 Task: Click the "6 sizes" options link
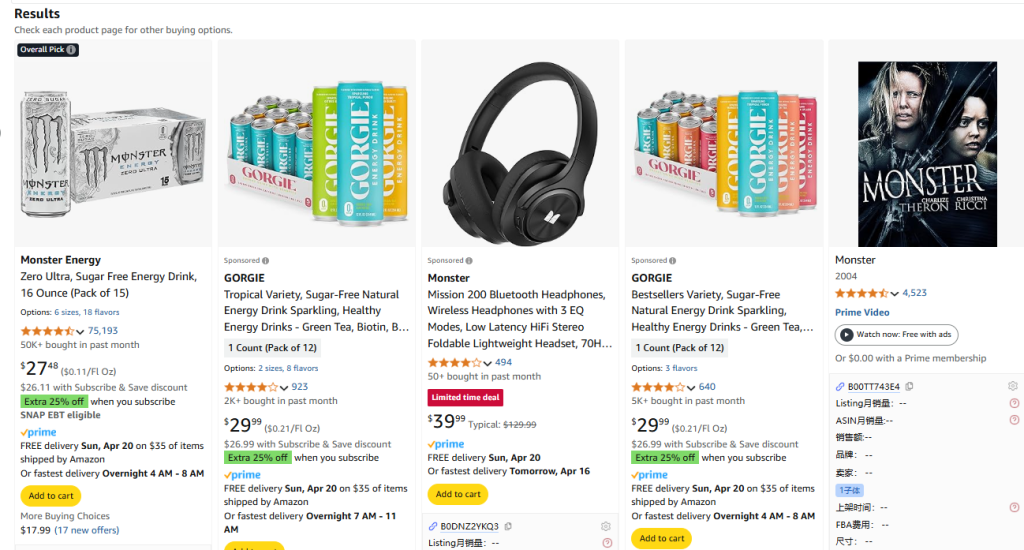coord(66,312)
